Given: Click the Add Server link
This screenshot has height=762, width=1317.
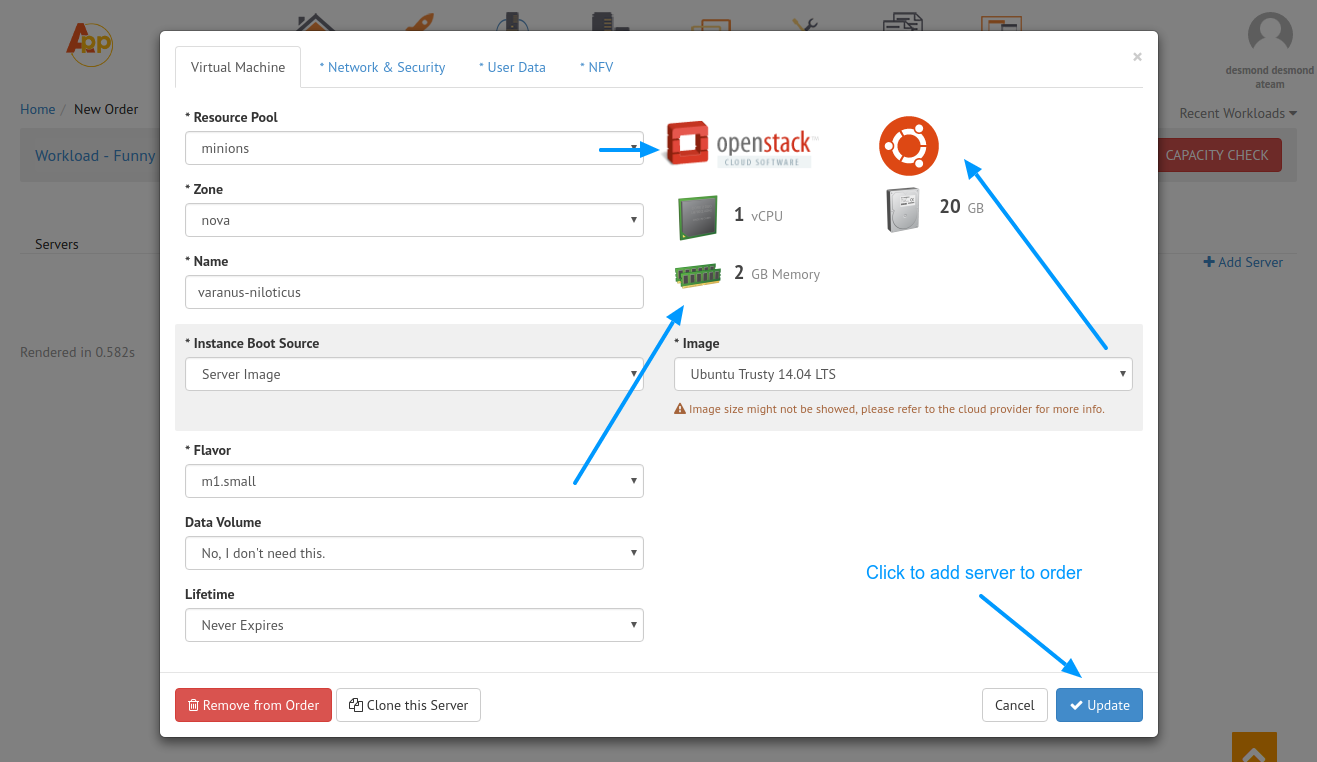Looking at the screenshot, I should coord(1243,262).
